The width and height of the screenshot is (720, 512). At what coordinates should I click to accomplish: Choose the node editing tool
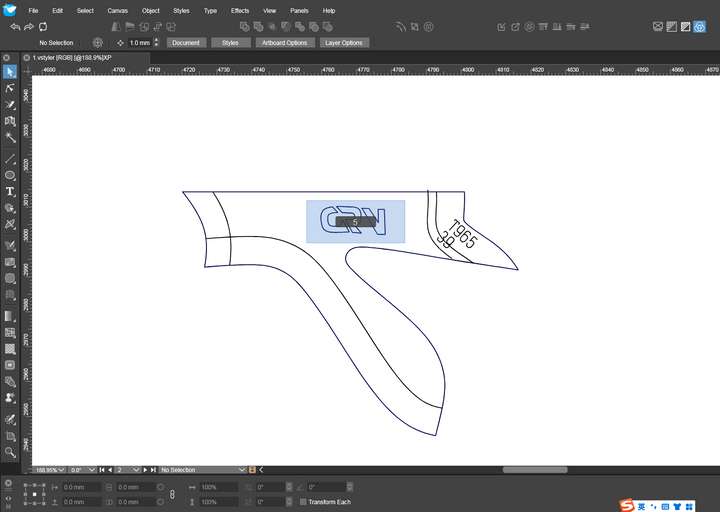tap(10, 88)
